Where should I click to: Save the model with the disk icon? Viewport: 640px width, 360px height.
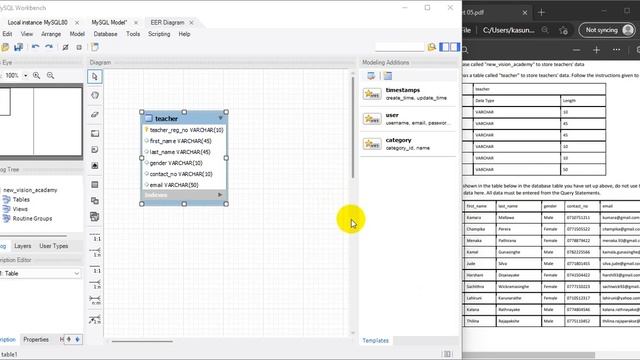click(x=18, y=47)
